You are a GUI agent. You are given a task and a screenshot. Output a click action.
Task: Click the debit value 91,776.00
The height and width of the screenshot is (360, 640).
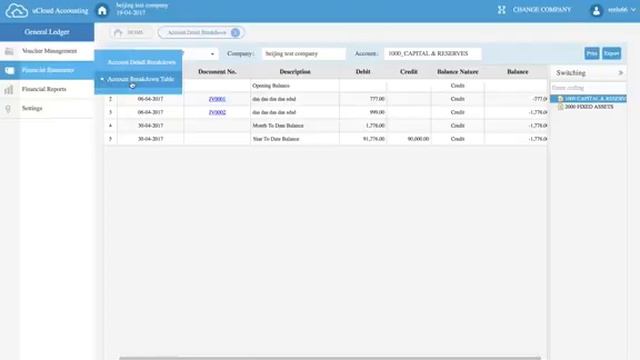click(x=374, y=139)
